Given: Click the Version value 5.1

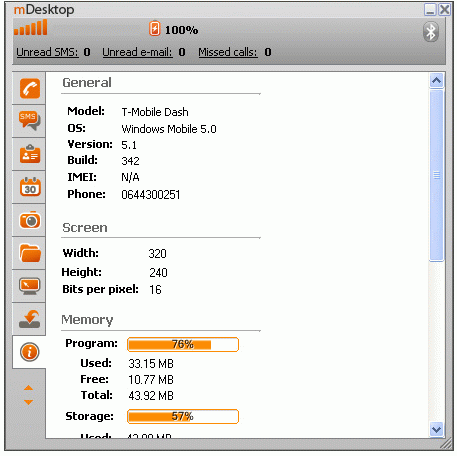Looking at the screenshot, I should click(129, 145).
